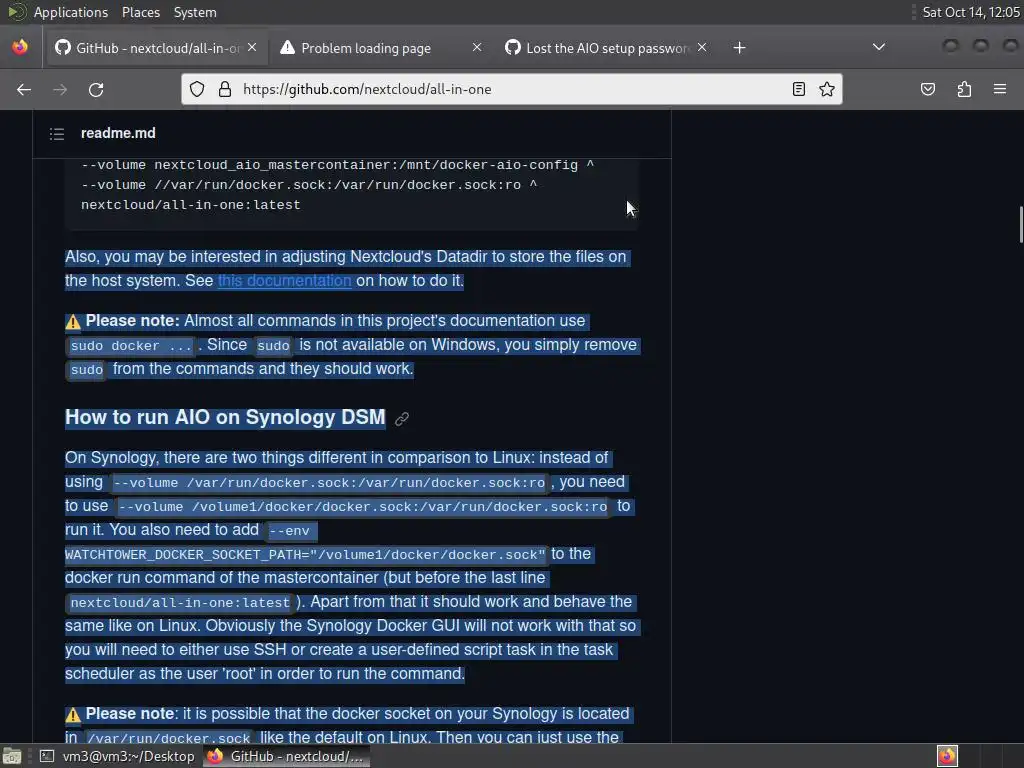Switch to GitHub Firefox taskbar window
This screenshot has height=768, width=1024.
[x=286, y=756]
